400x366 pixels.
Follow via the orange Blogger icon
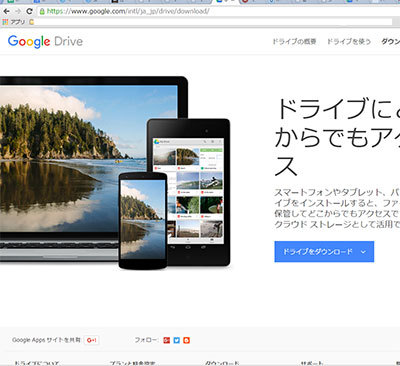[x=187, y=340]
